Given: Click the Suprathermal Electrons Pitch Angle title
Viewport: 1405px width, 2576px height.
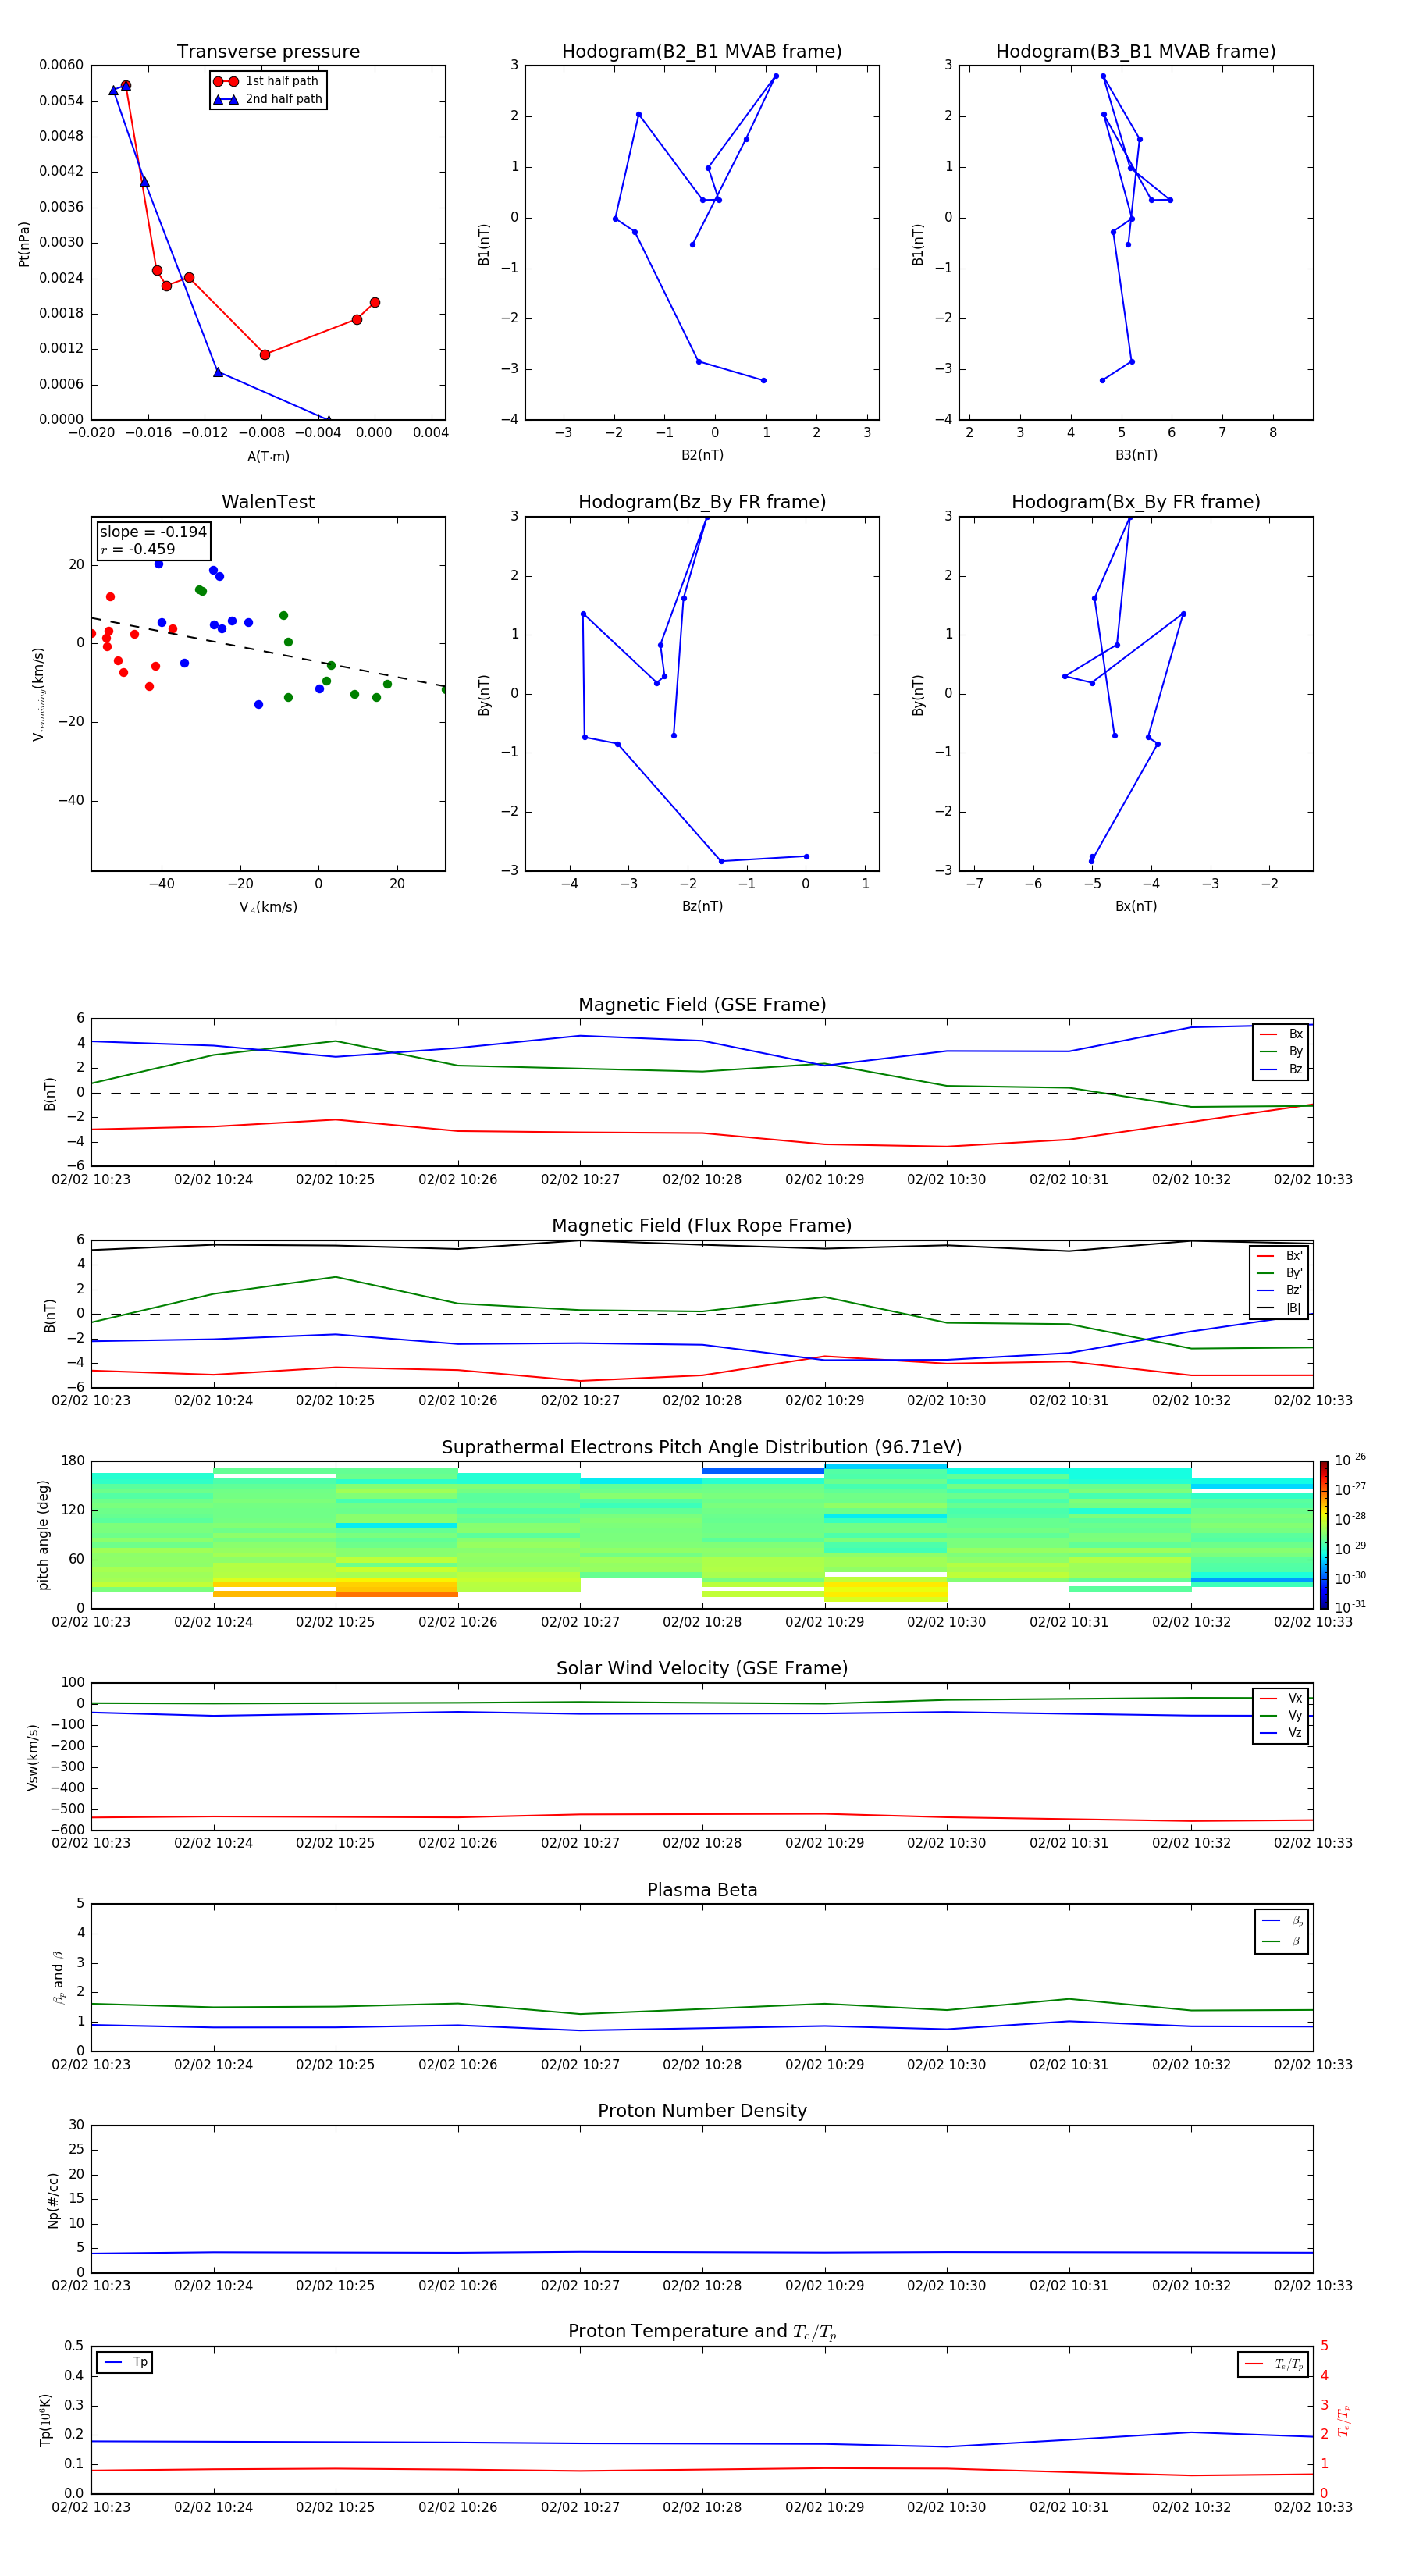Looking at the screenshot, I should pyautogui.click(x=702, y=1448).
